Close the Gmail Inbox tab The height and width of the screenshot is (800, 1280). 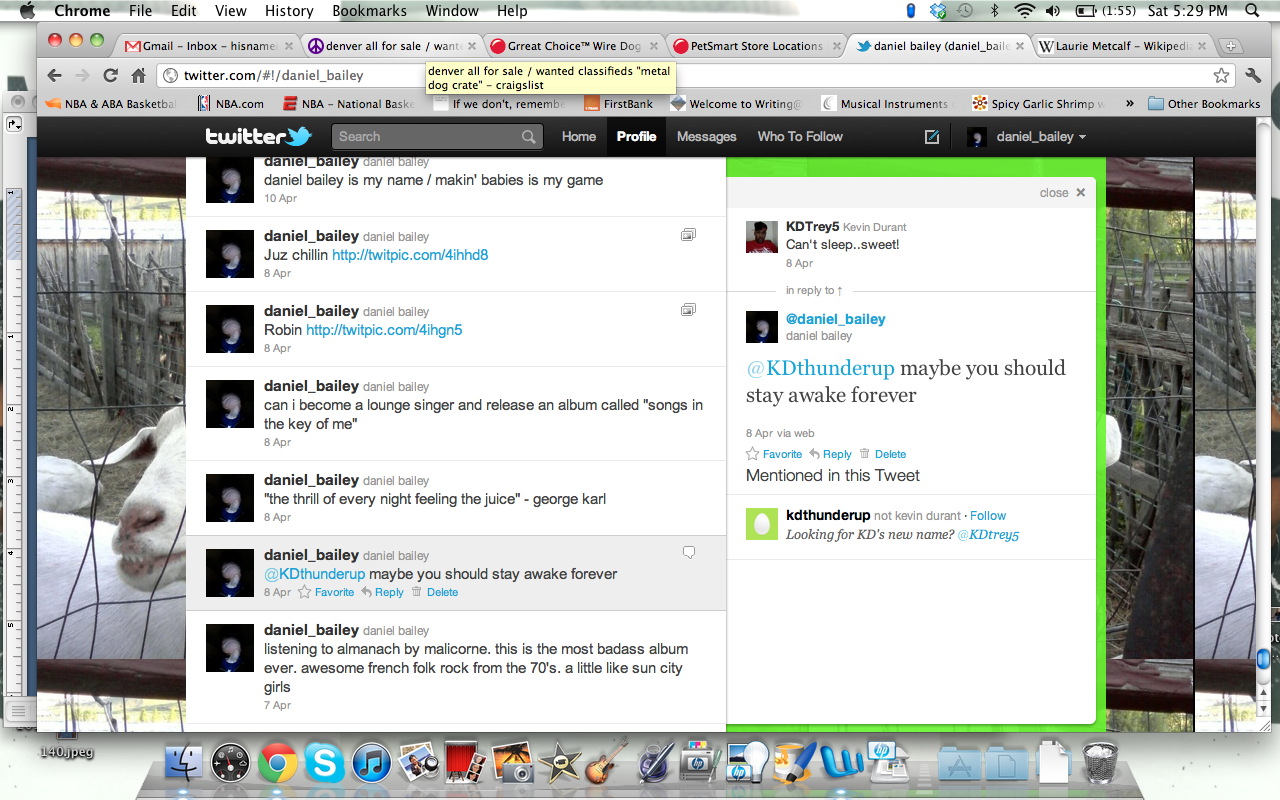click(289, 46)
